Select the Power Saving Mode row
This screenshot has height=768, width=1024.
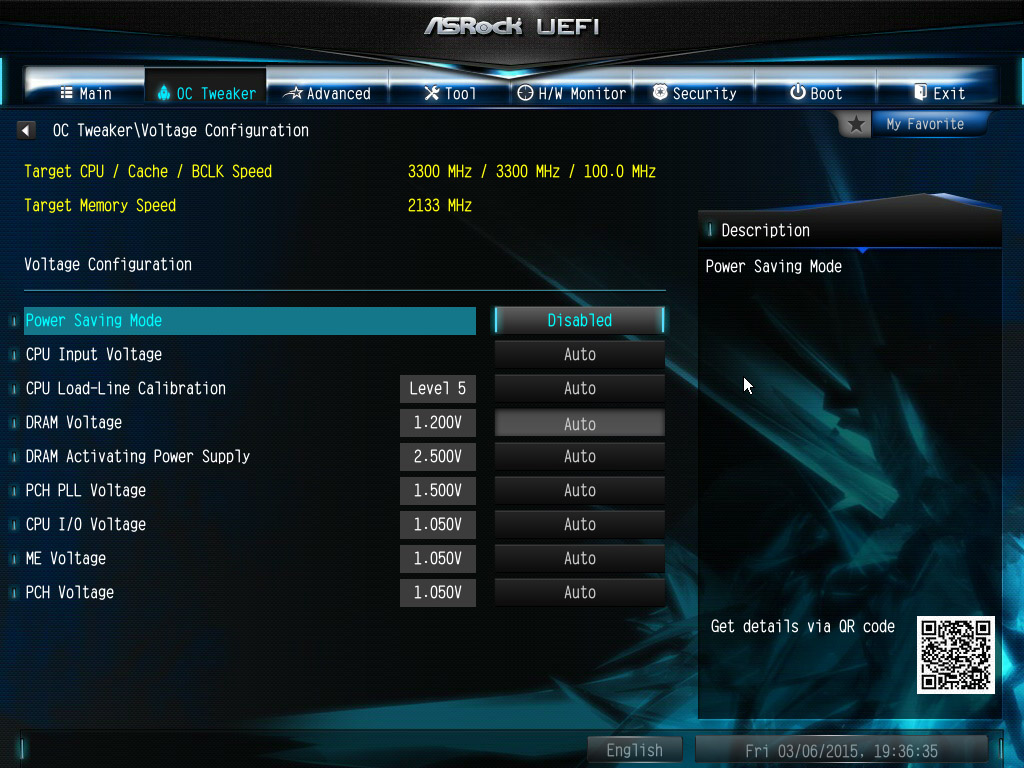tap(250, 321)
